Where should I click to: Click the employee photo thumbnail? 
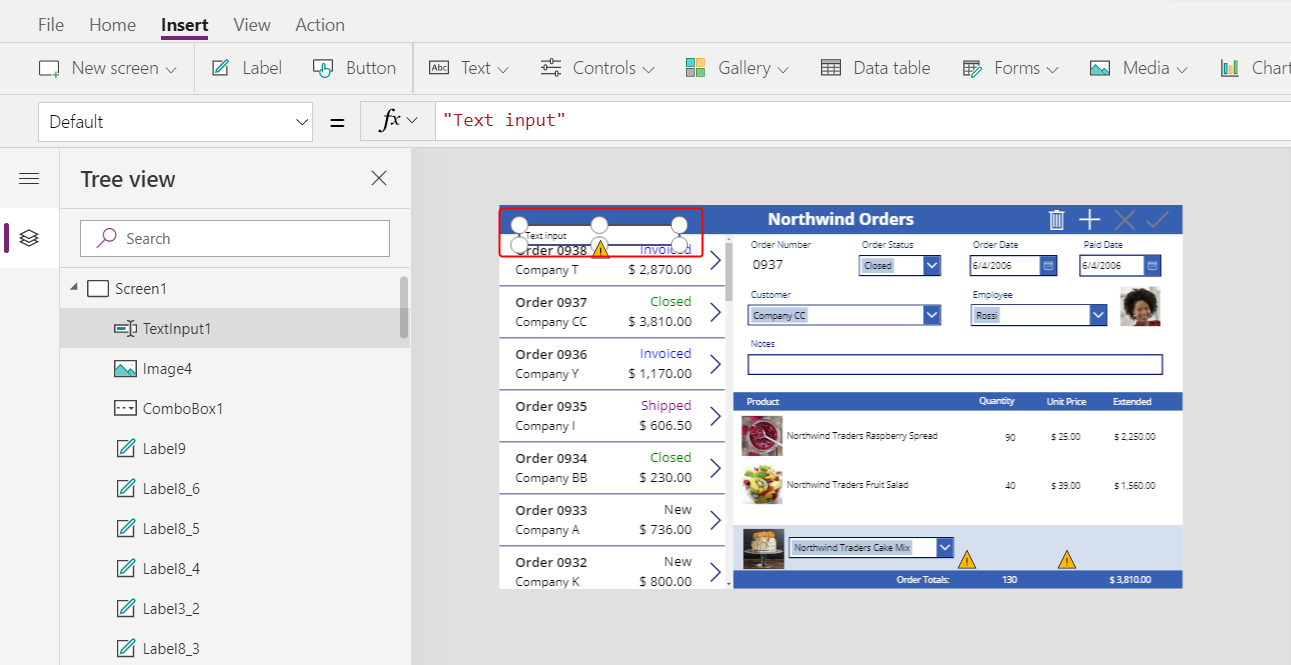click(x=1140, y=307)
